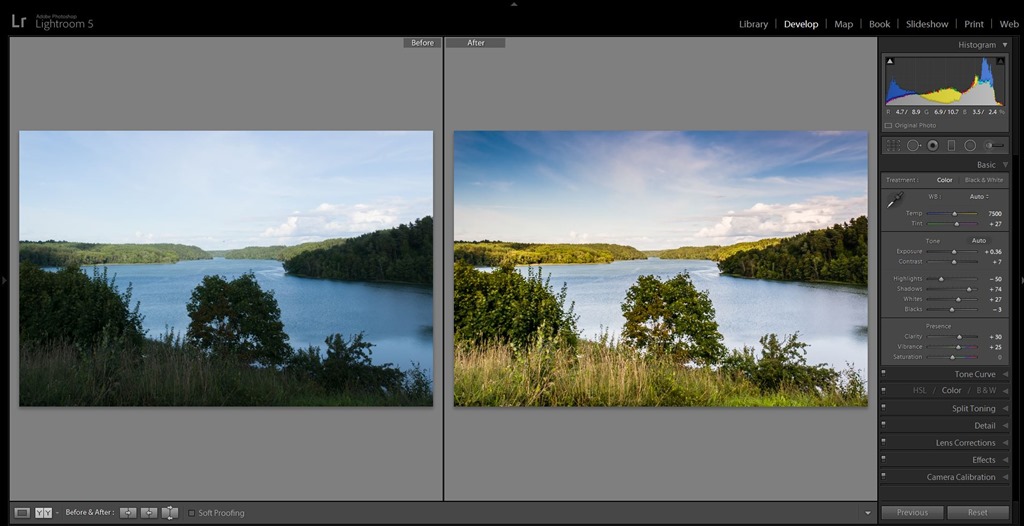Activate the Red Eye Correction tool
1024x526 pixels.
[x=932, y=145]
